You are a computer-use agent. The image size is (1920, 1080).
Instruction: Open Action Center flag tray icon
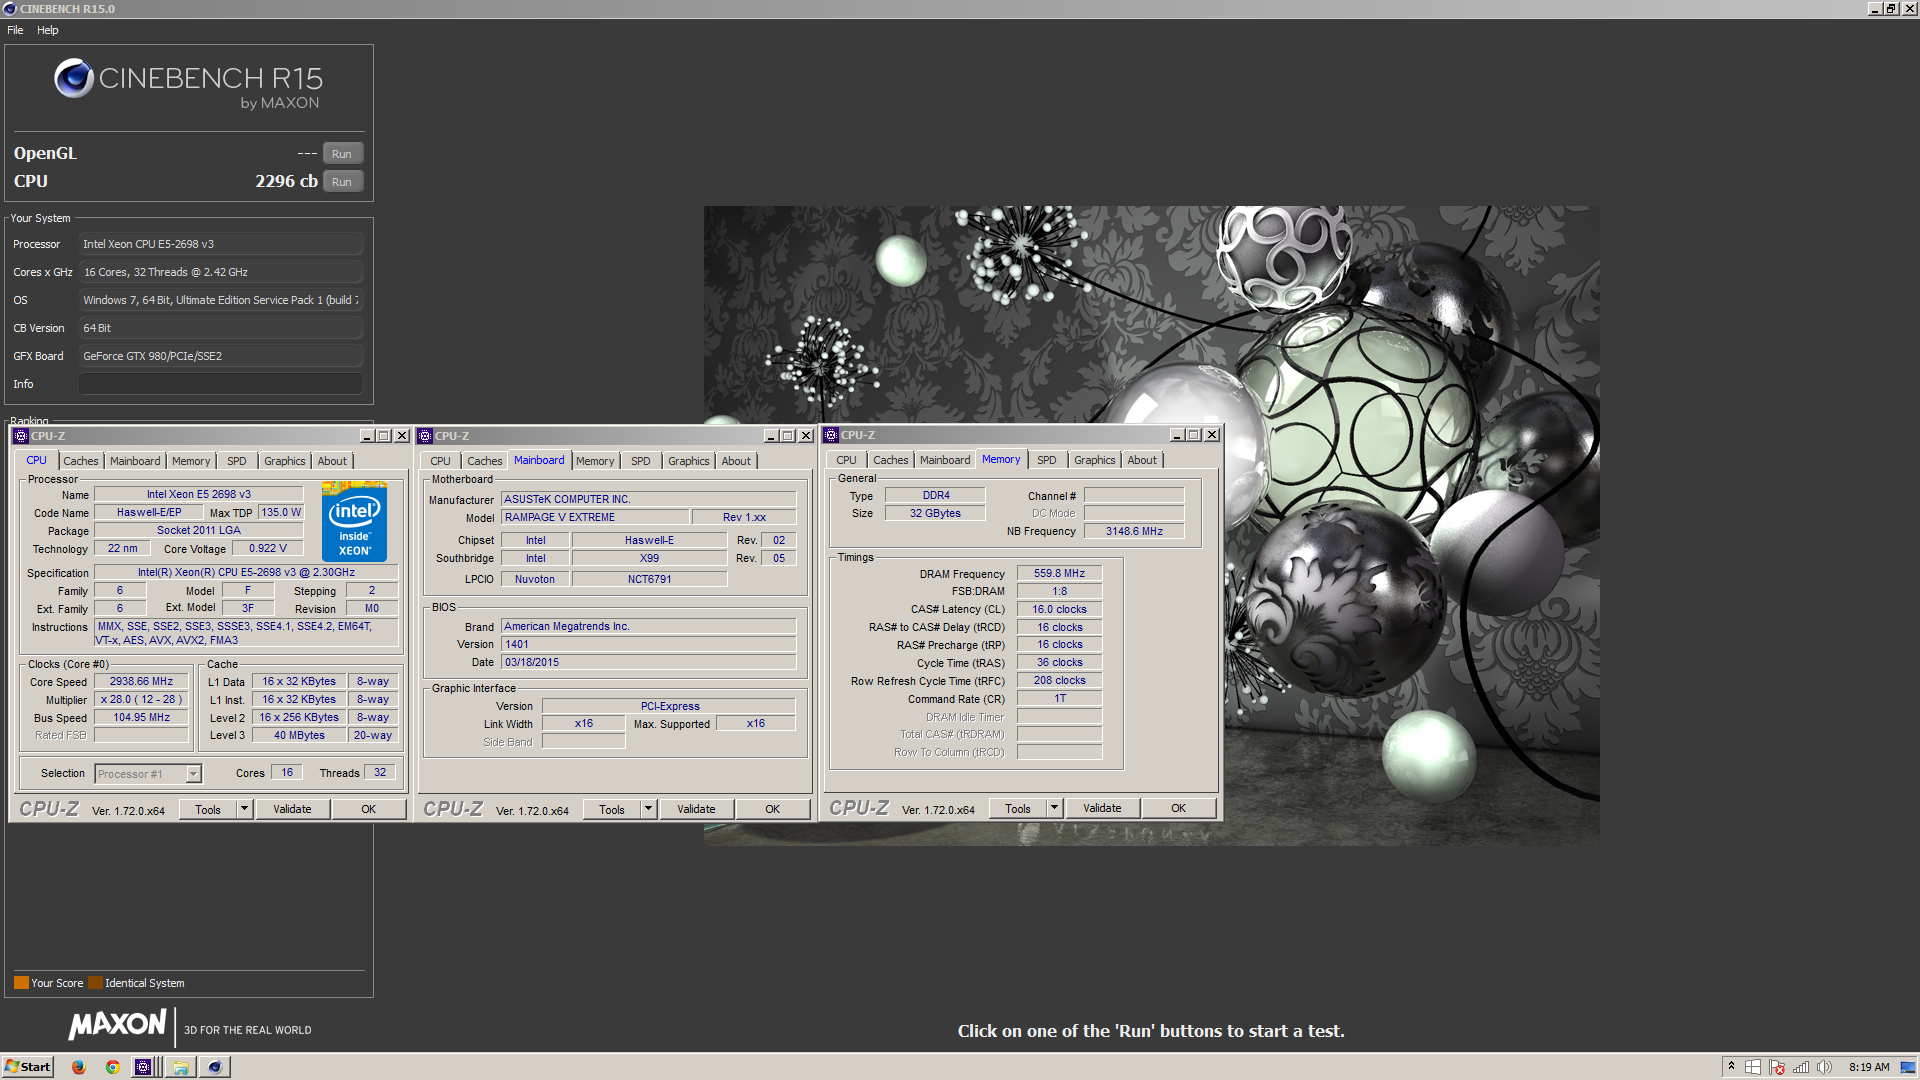pyautogui.click(x=1777, y=1067)
